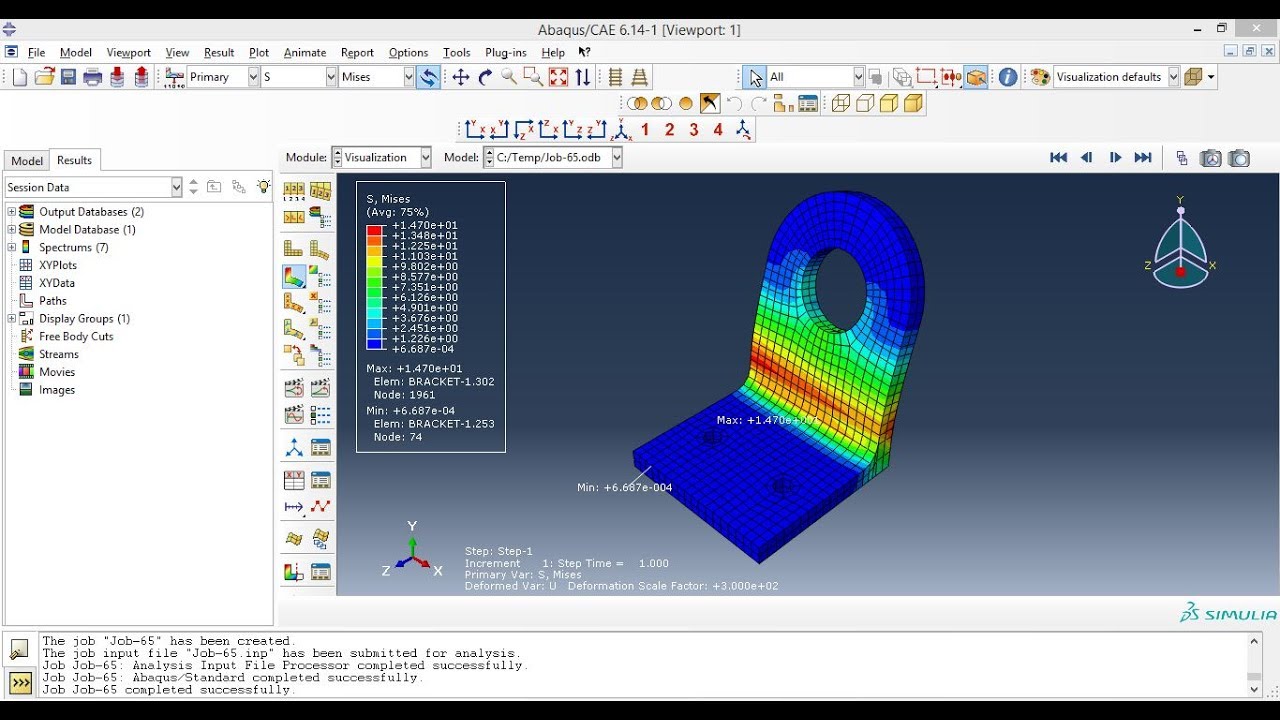
Task: Toggle the wireframe render style cube
Action: pos(841,103)
